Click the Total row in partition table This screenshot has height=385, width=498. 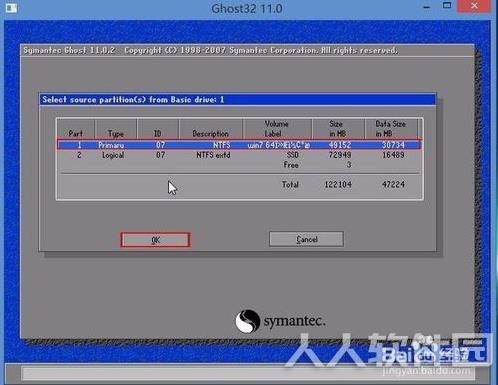click(239, 184)
